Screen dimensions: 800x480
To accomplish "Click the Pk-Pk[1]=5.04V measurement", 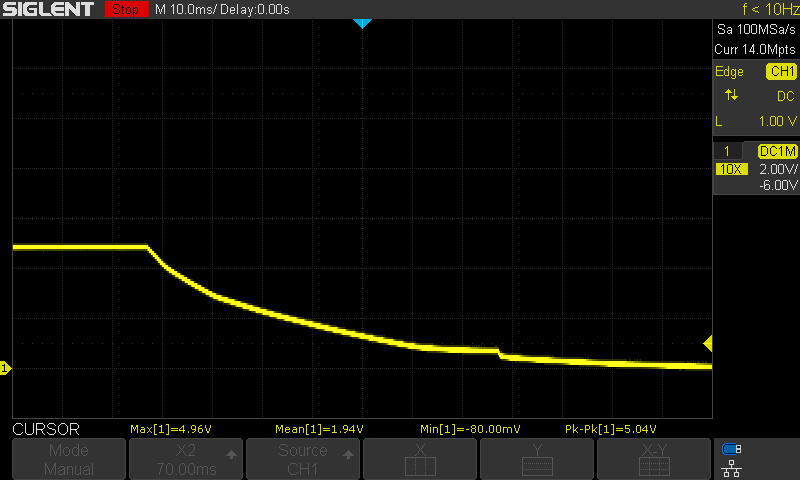I will tap(610, 430).
